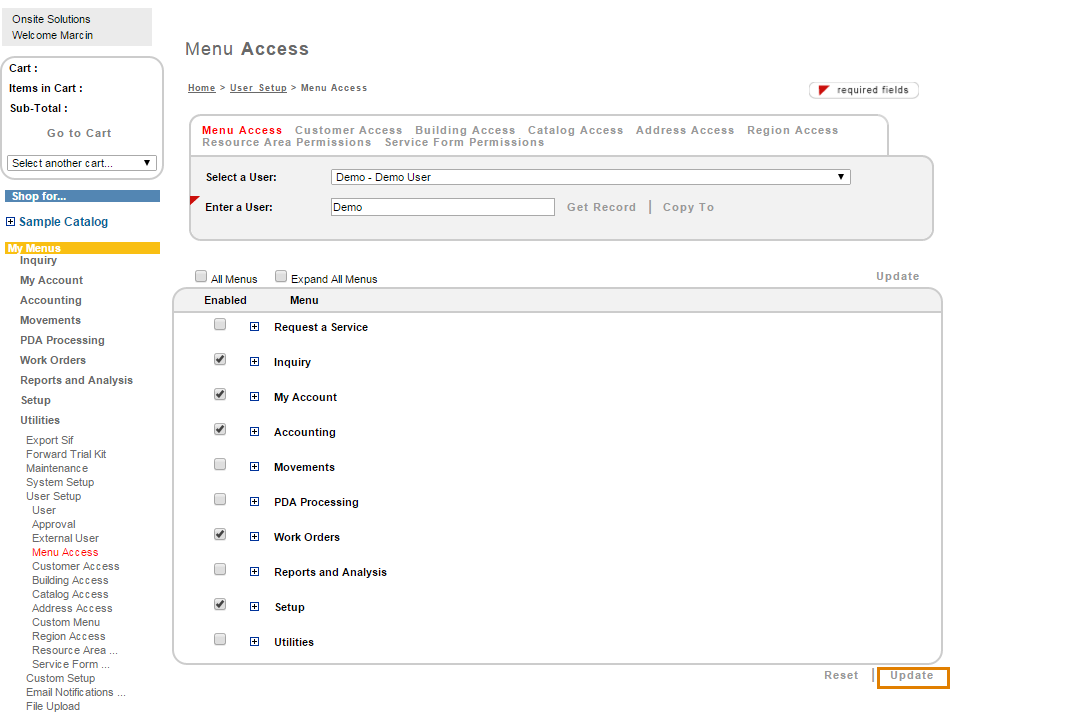
Task: Expand the Accounting plus icon in table
Action: coord(254,432)
